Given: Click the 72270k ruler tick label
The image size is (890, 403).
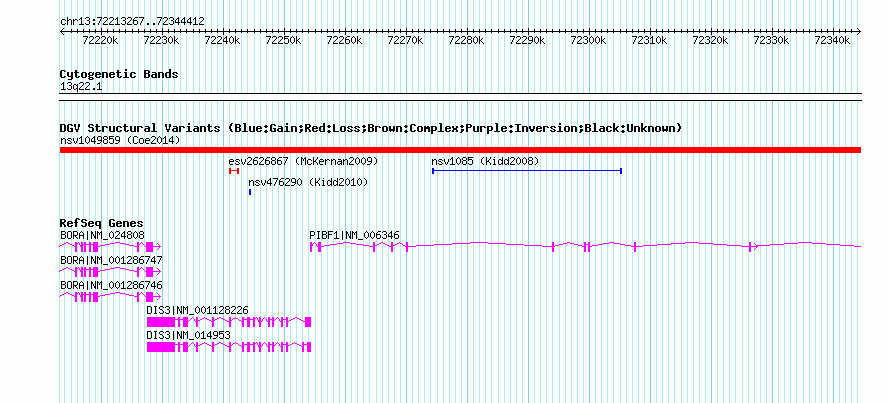Looking at the screenshot, I should pos(405,40).
